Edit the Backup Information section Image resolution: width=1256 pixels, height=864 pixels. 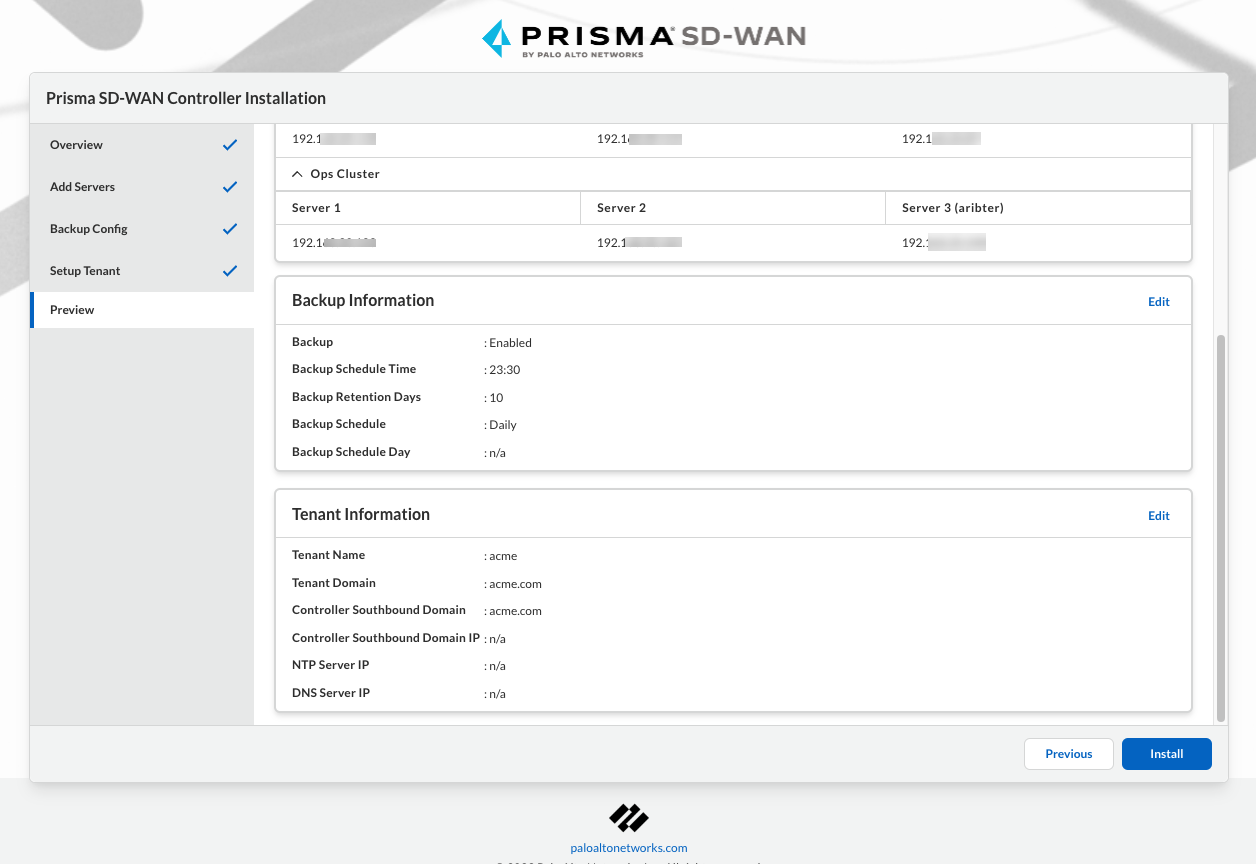click(1159, 302)
